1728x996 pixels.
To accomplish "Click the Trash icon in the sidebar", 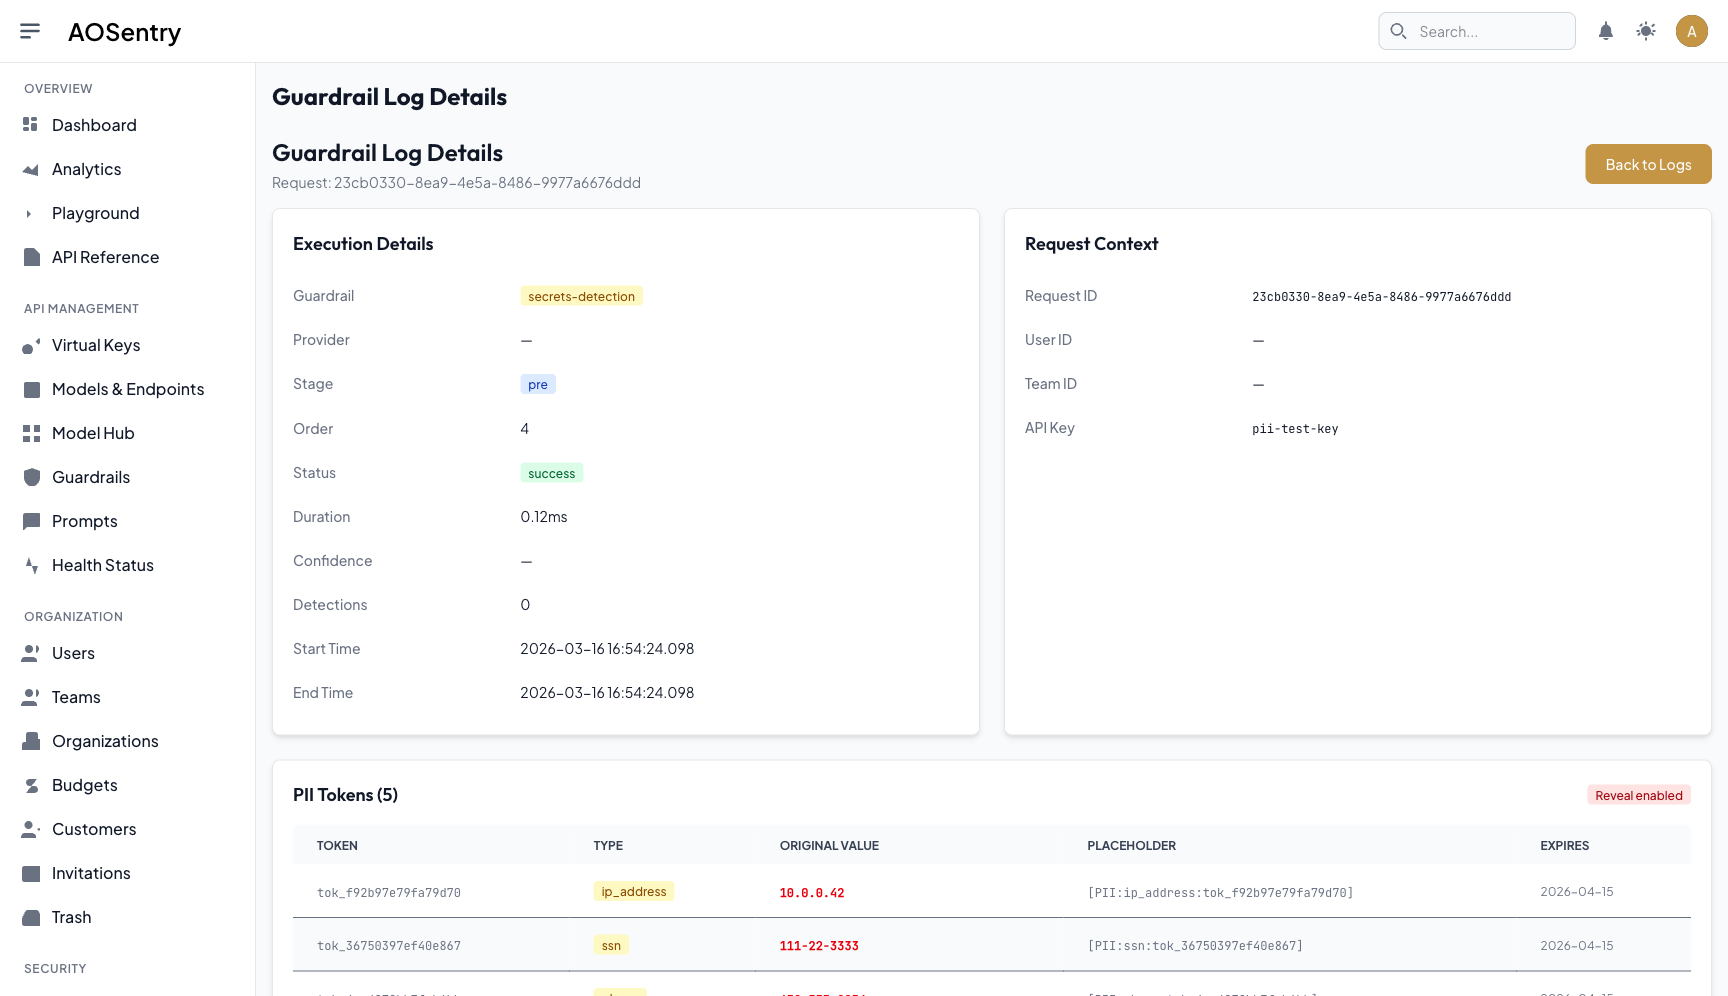I will click(x=31, y=917).
